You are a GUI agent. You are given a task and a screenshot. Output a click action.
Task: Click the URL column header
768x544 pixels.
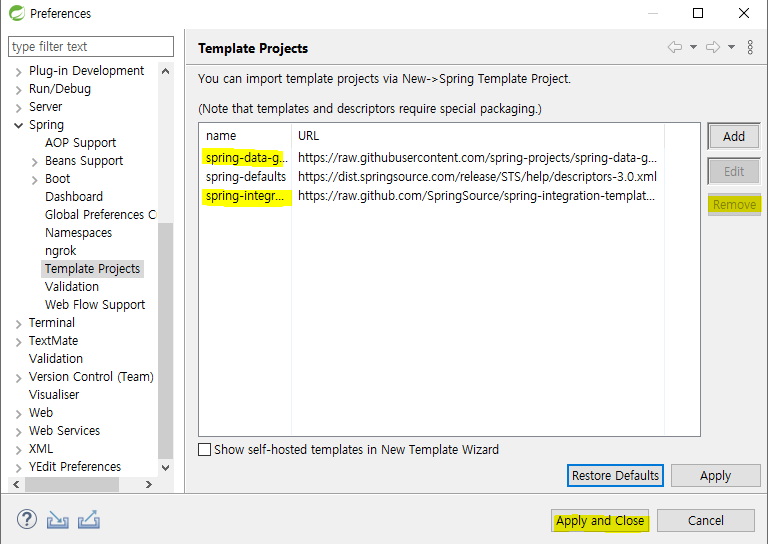(x=478, y=136)
